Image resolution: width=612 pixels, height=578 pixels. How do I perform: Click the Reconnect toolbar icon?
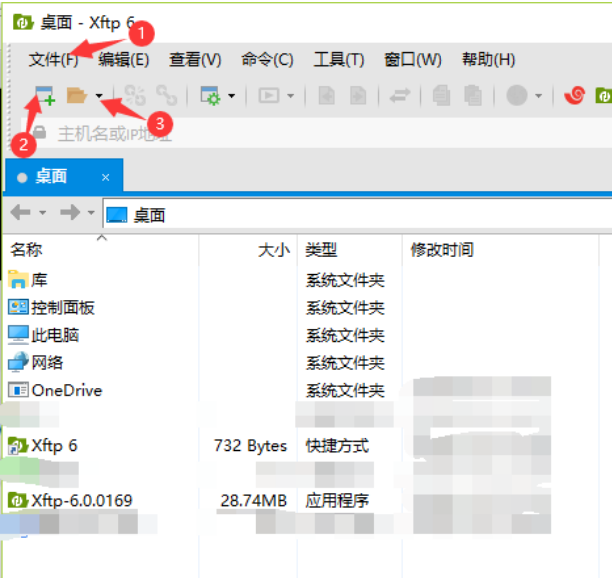tap(135, 96)
